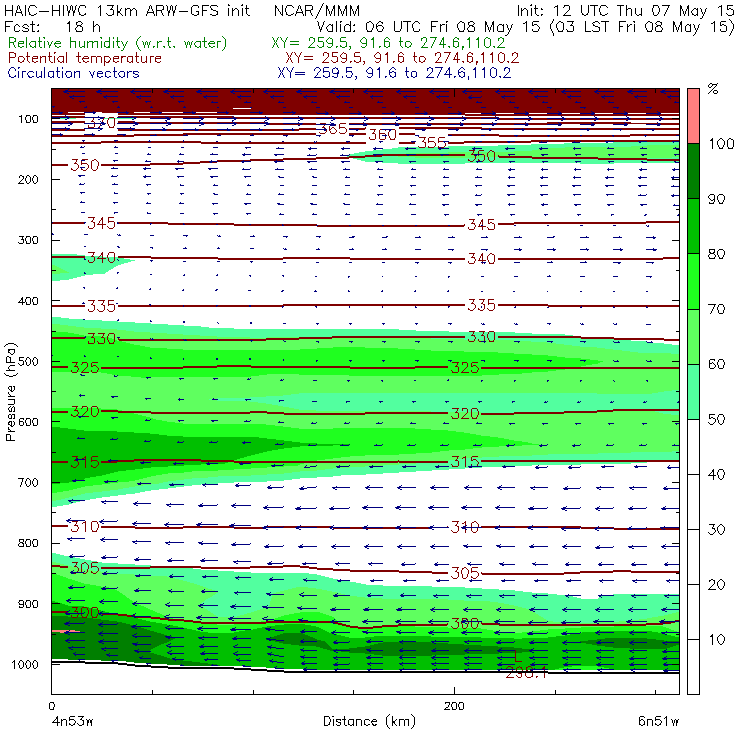Click the '70' color bar tick label
Viewport: 740px width, 740px height.
(x=716, y=309)
